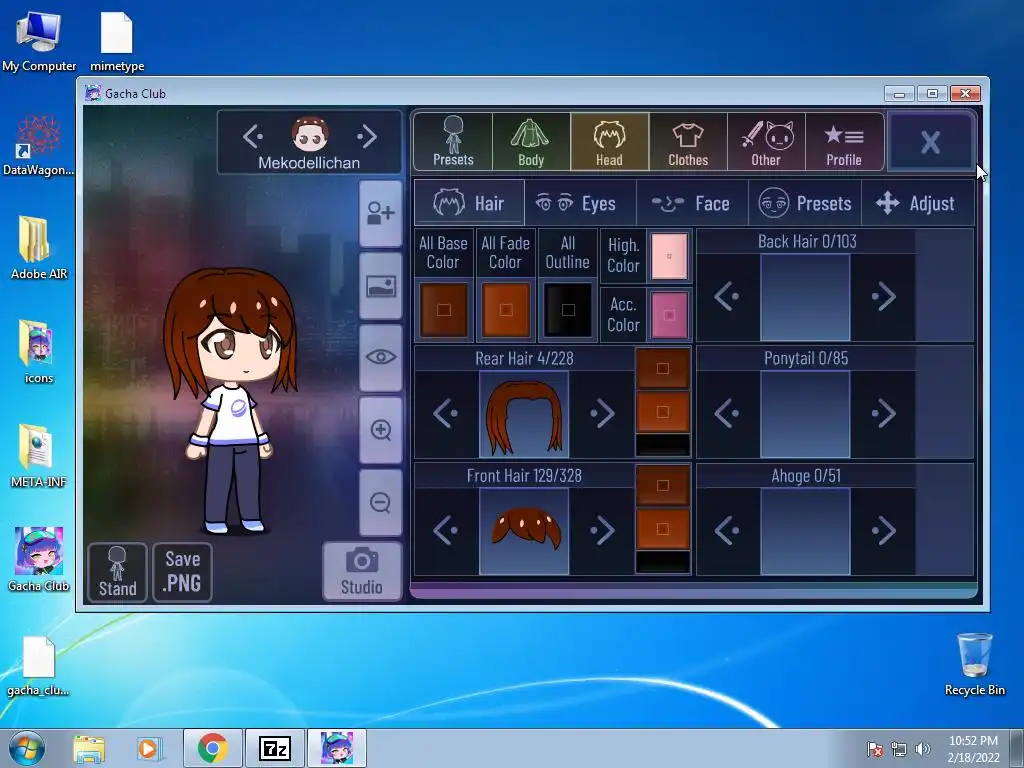Image resolution: width=1024 pixels, height=768 pixels.
Task: Open the face Presets sub-tab
Action: pyautogui.click(x=805, y=203)
